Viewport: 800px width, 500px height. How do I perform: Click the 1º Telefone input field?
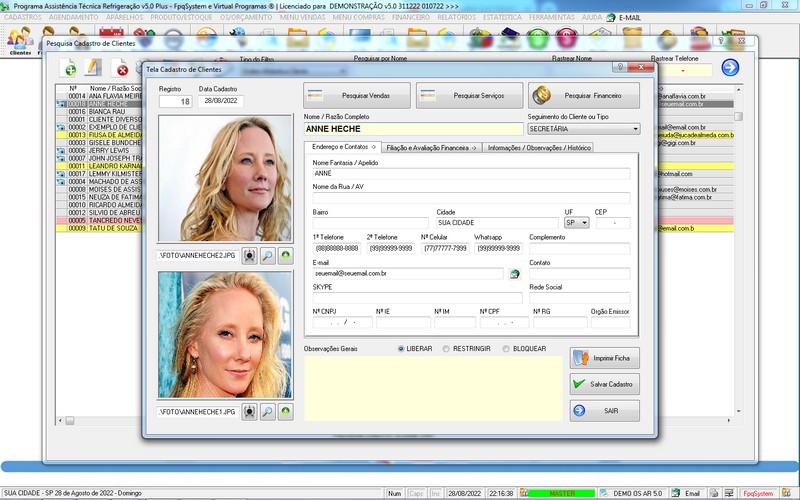coord(337,248)
